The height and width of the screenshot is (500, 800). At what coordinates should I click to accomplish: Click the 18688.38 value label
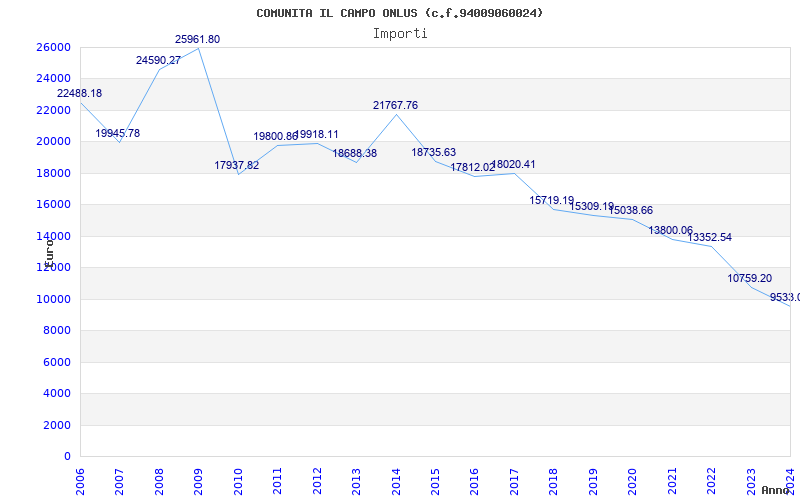click(355, 153)
